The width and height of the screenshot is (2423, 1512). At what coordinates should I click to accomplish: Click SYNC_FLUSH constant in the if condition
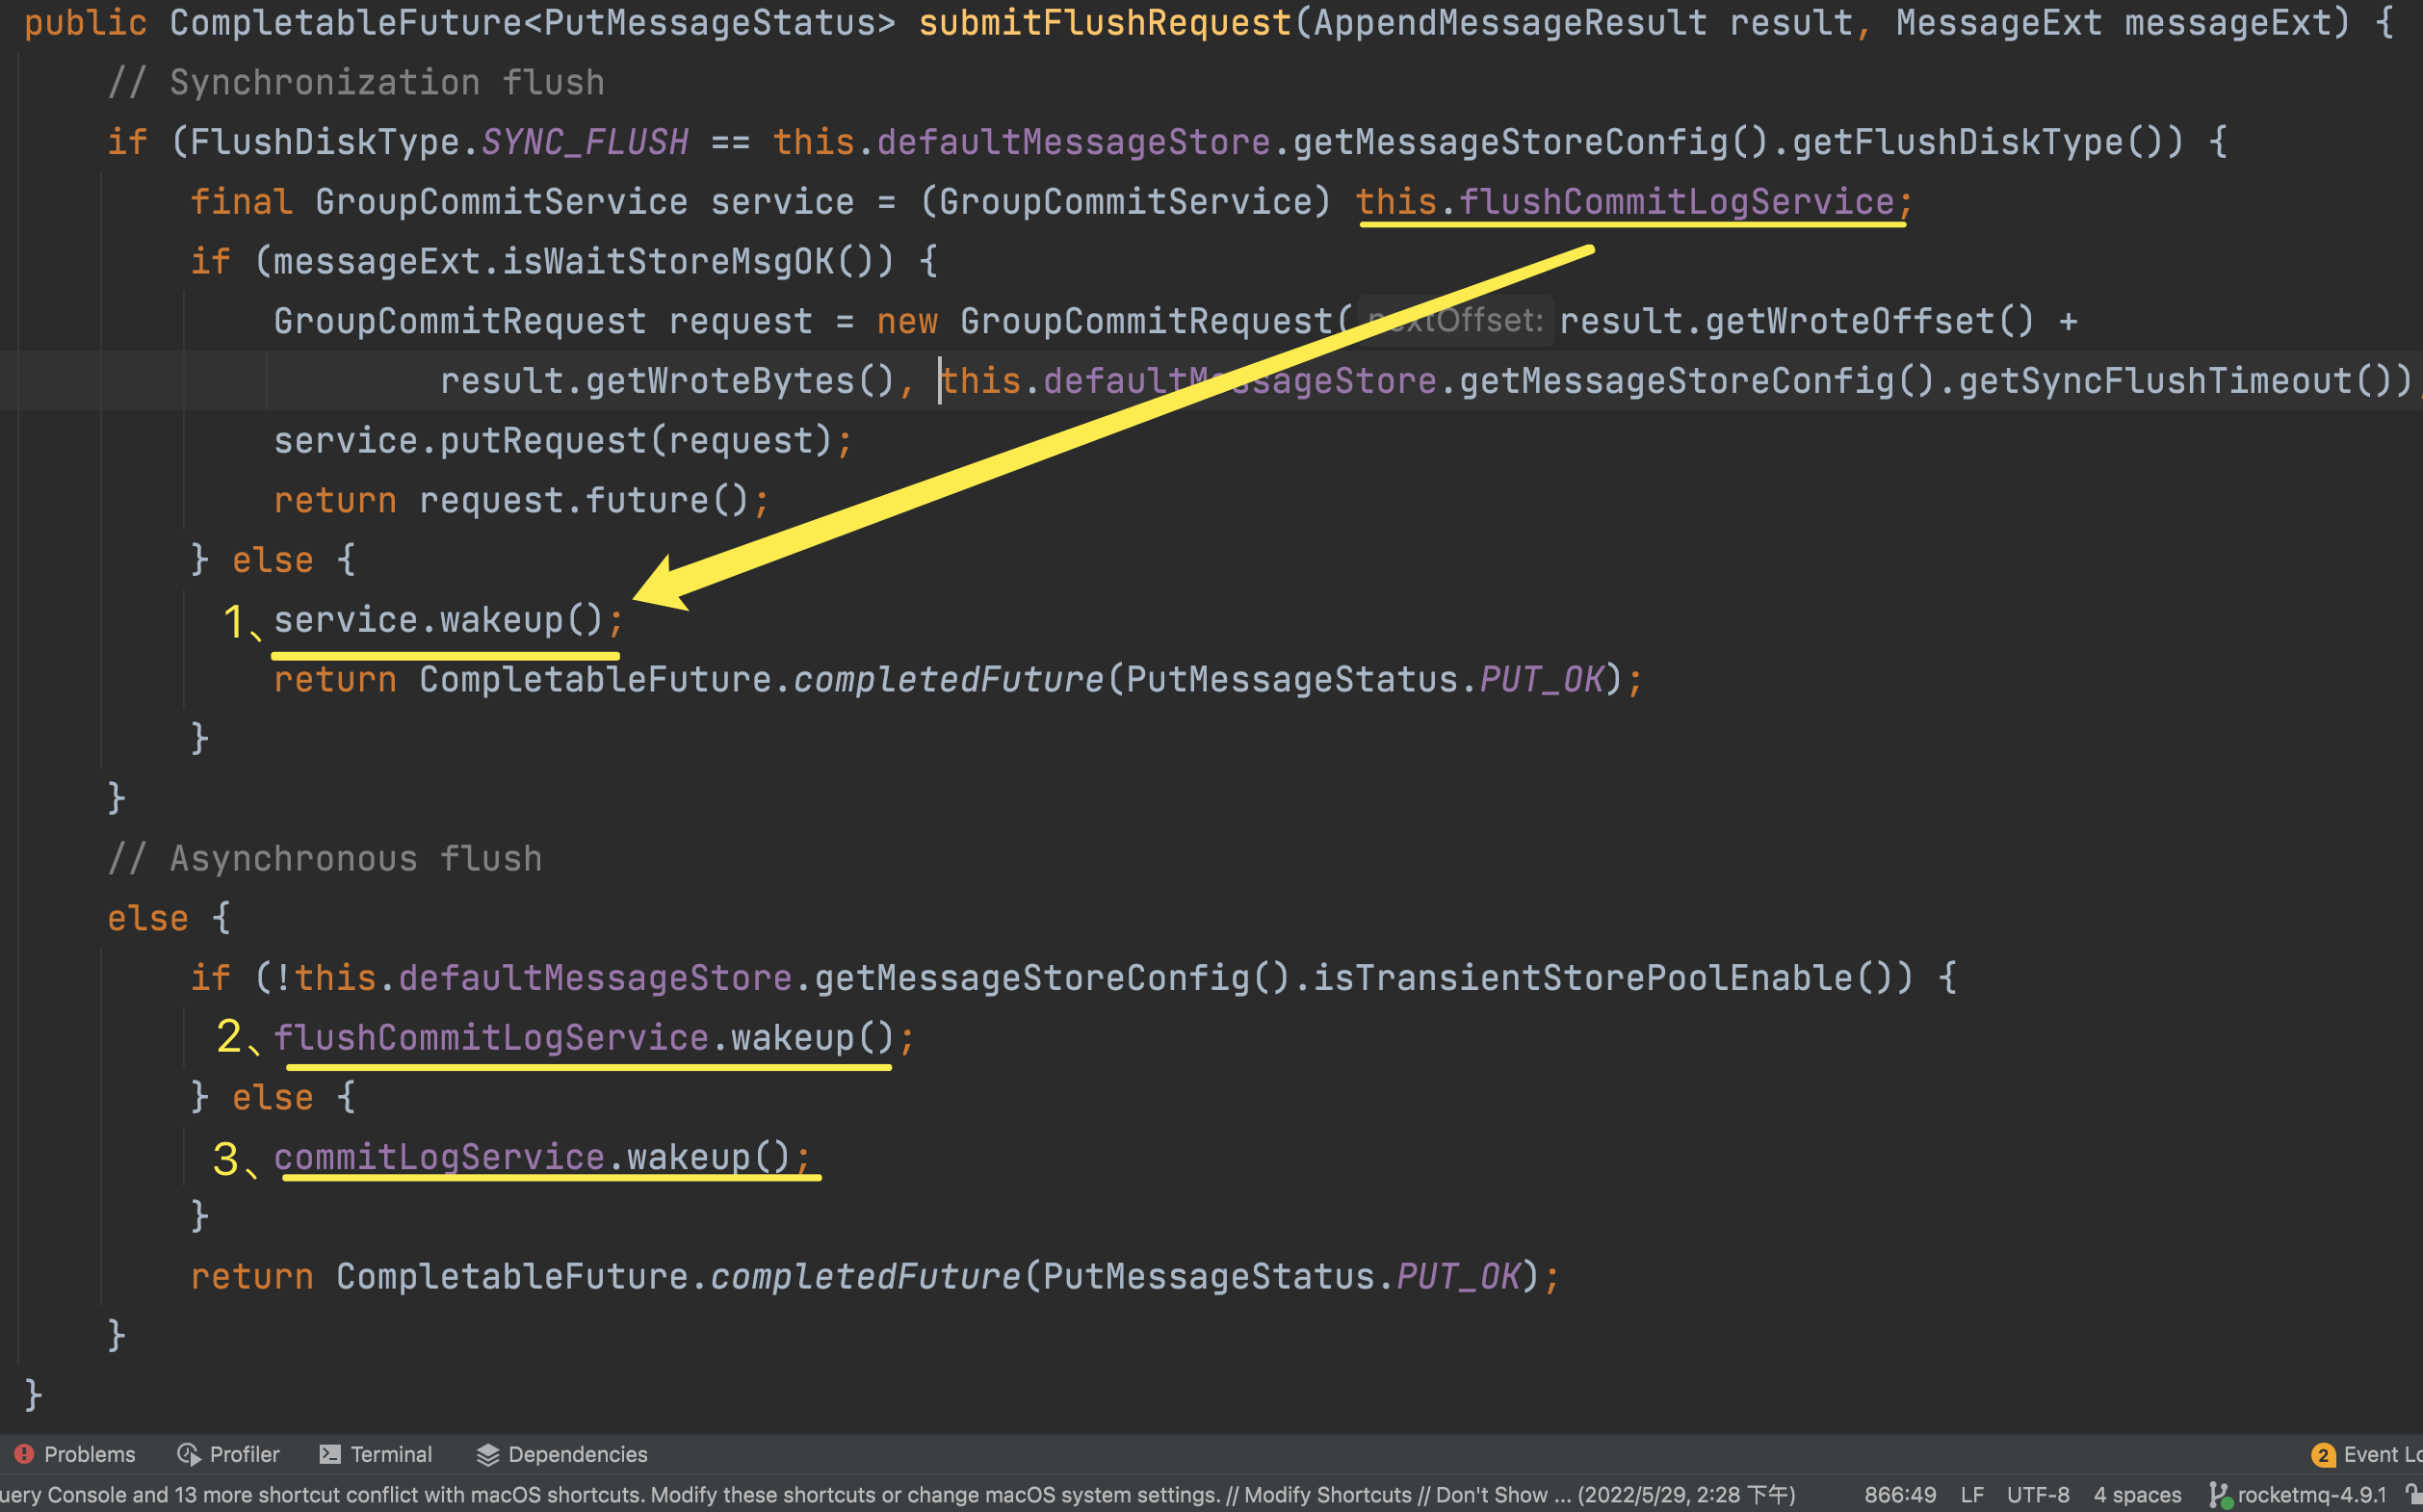click(585, 141)
